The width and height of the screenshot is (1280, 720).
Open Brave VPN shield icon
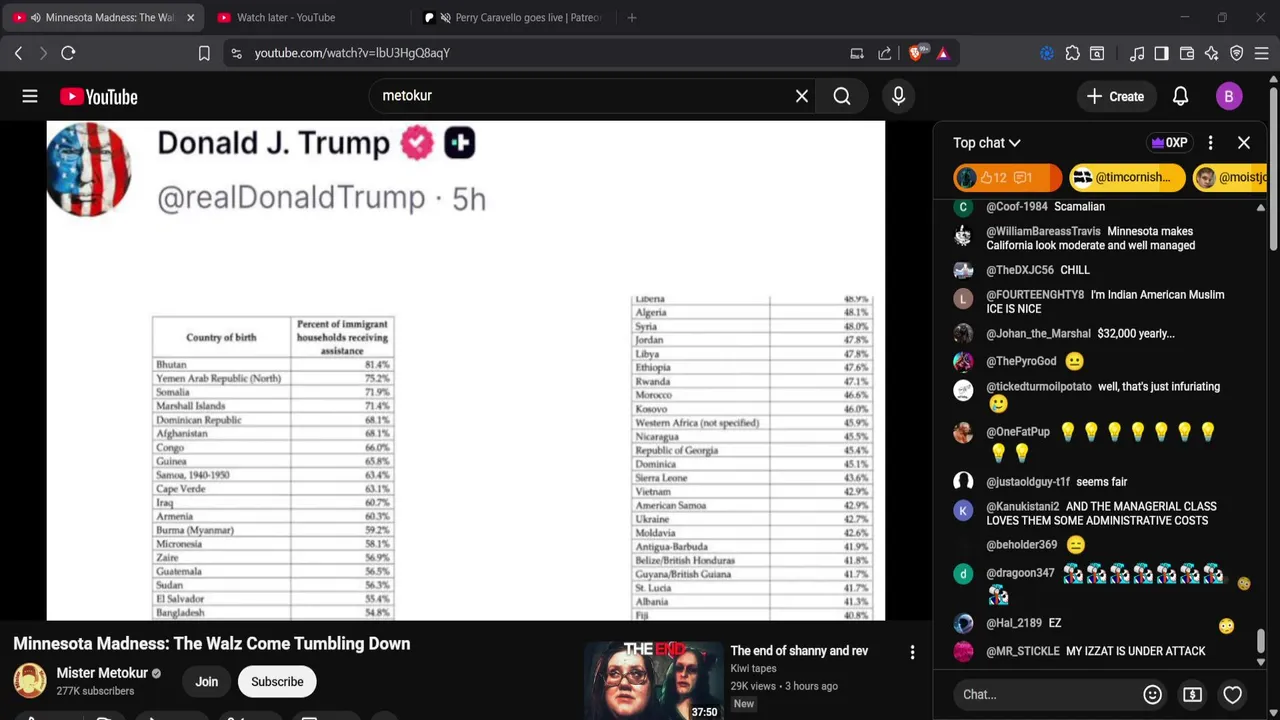click(1237, 53)
